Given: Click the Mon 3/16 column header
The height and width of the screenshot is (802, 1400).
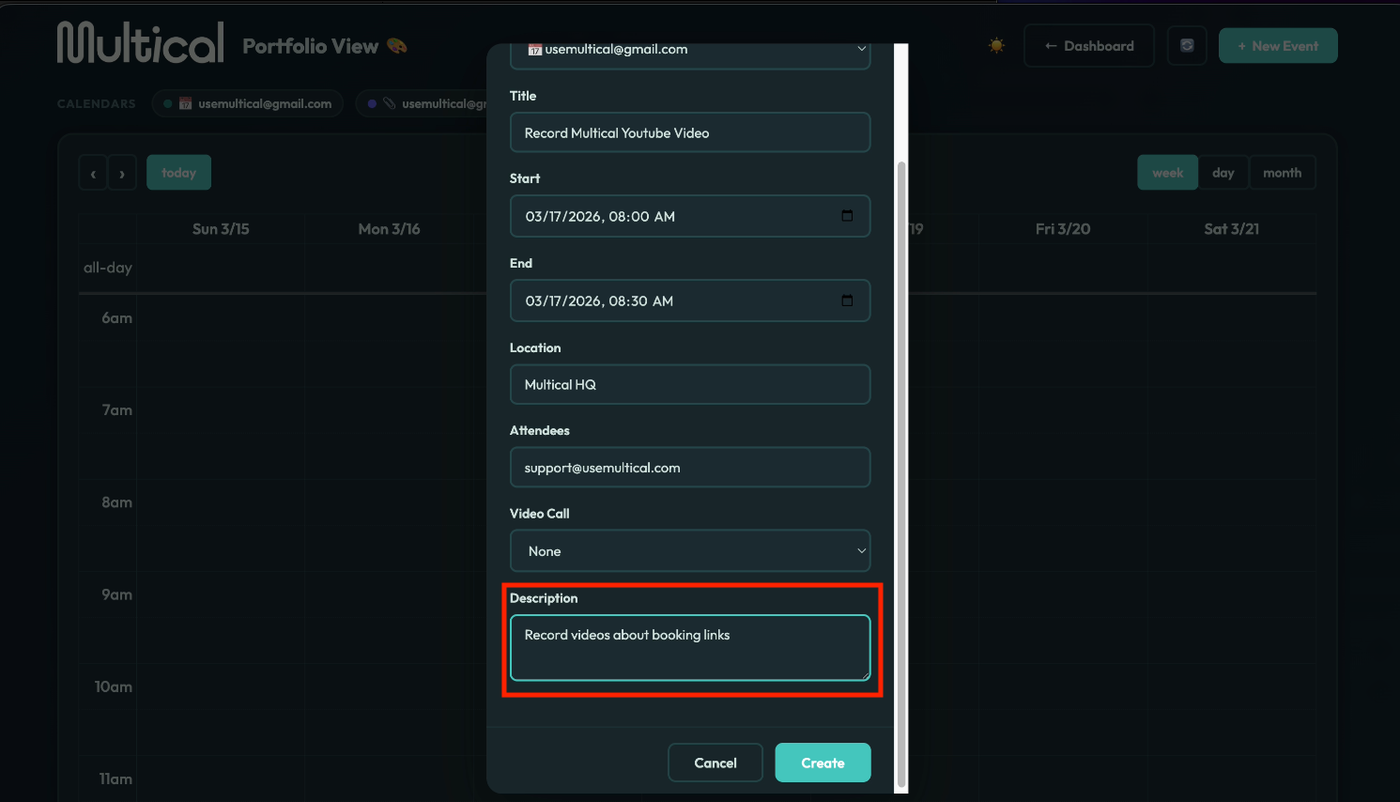Looking at the screenshot, I should pos(389,229).
